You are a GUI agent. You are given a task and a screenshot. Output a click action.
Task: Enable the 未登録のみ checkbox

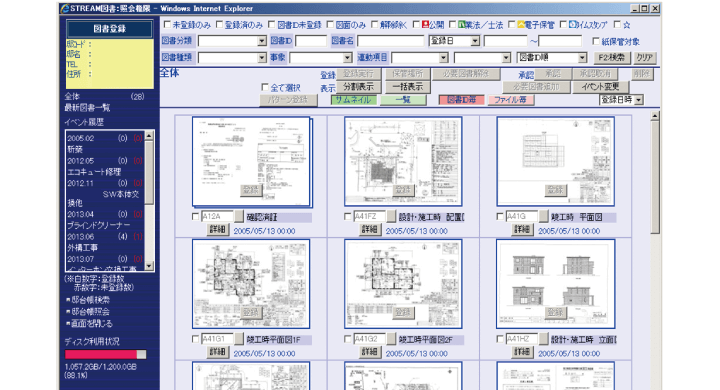[x=167, y=24]
